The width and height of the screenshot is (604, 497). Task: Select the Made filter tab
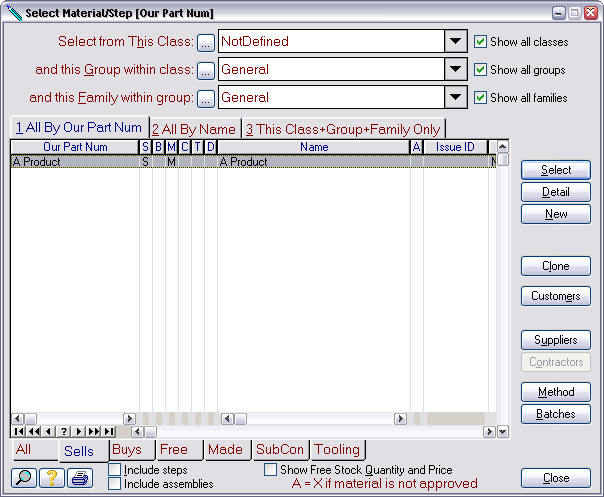click(x=228, y=450)
